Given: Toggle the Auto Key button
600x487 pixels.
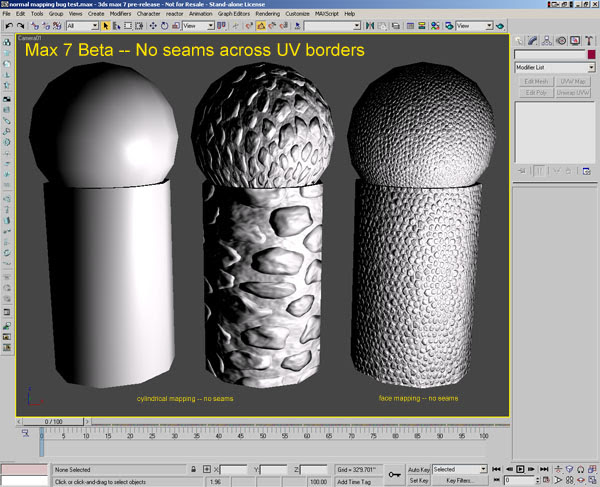Looking at the screenshot, I should click(x=419, y=469).
